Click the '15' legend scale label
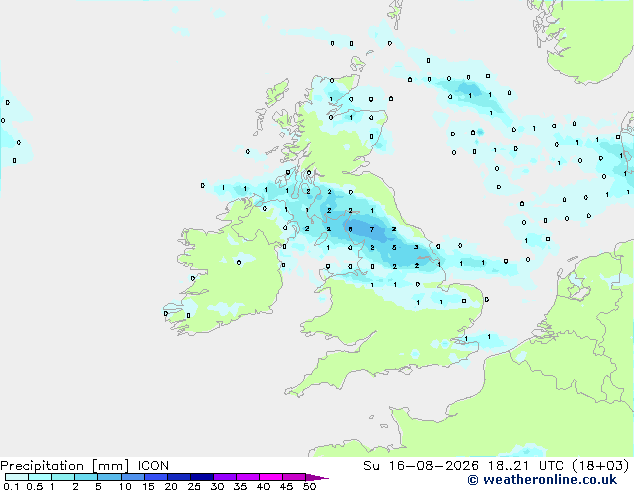The width and height of the screenshot is (634, 490). (x=148, y=486)
